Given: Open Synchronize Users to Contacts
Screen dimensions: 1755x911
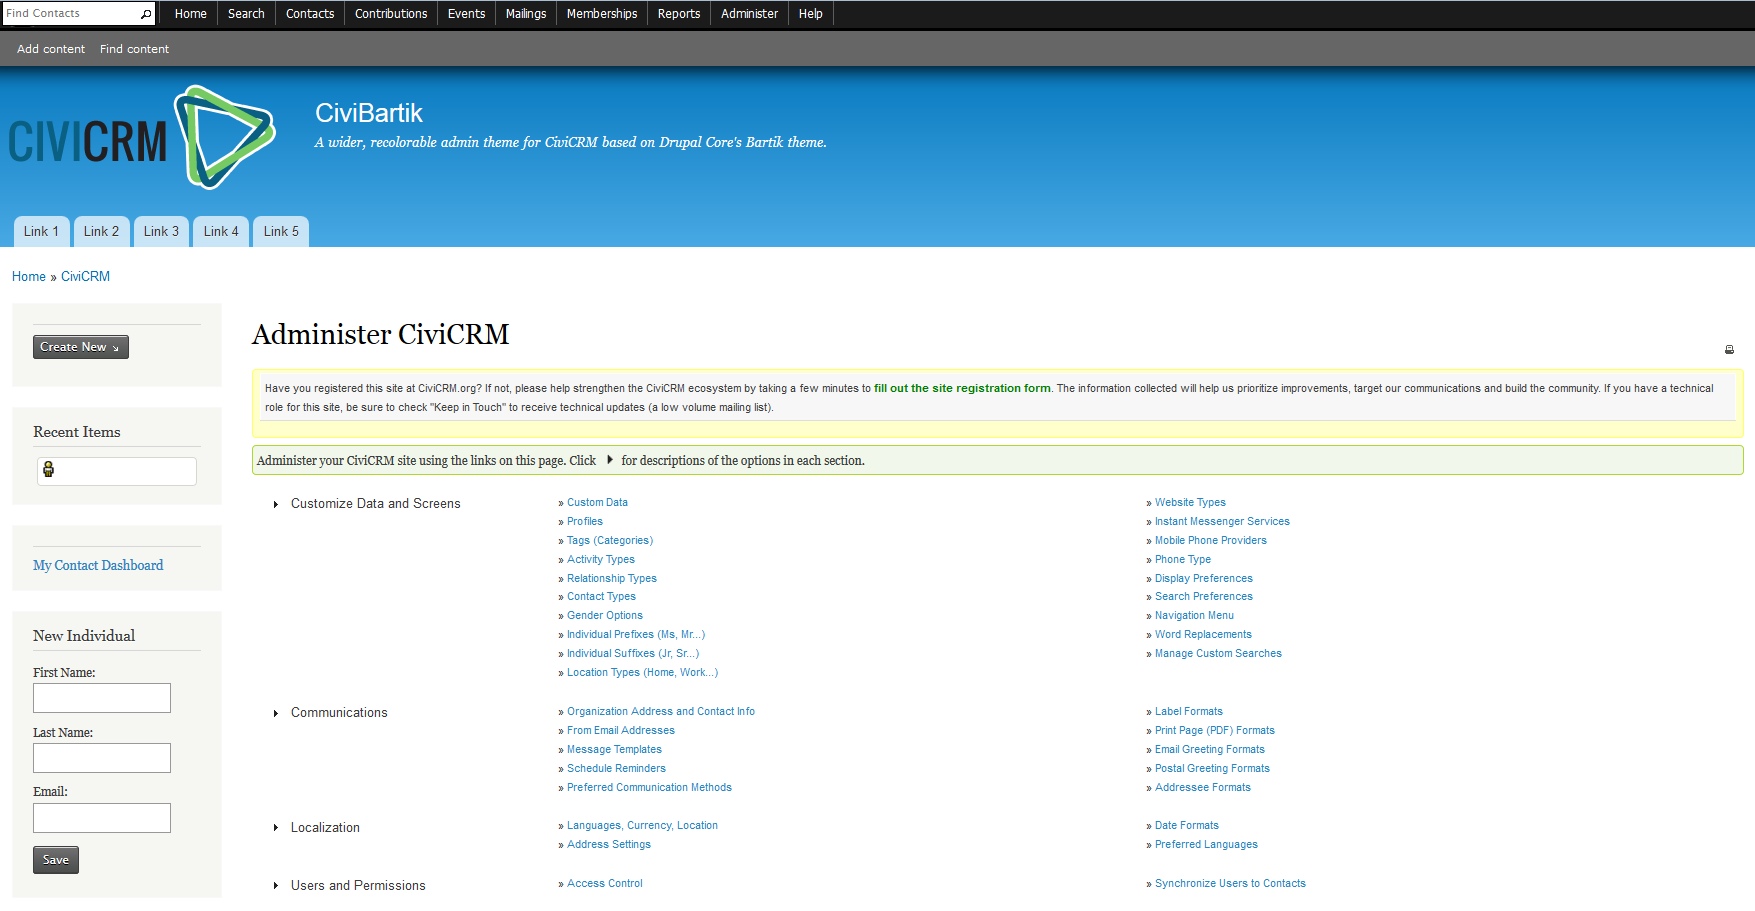Looking at the screenshot, I should pos(1230,884).
